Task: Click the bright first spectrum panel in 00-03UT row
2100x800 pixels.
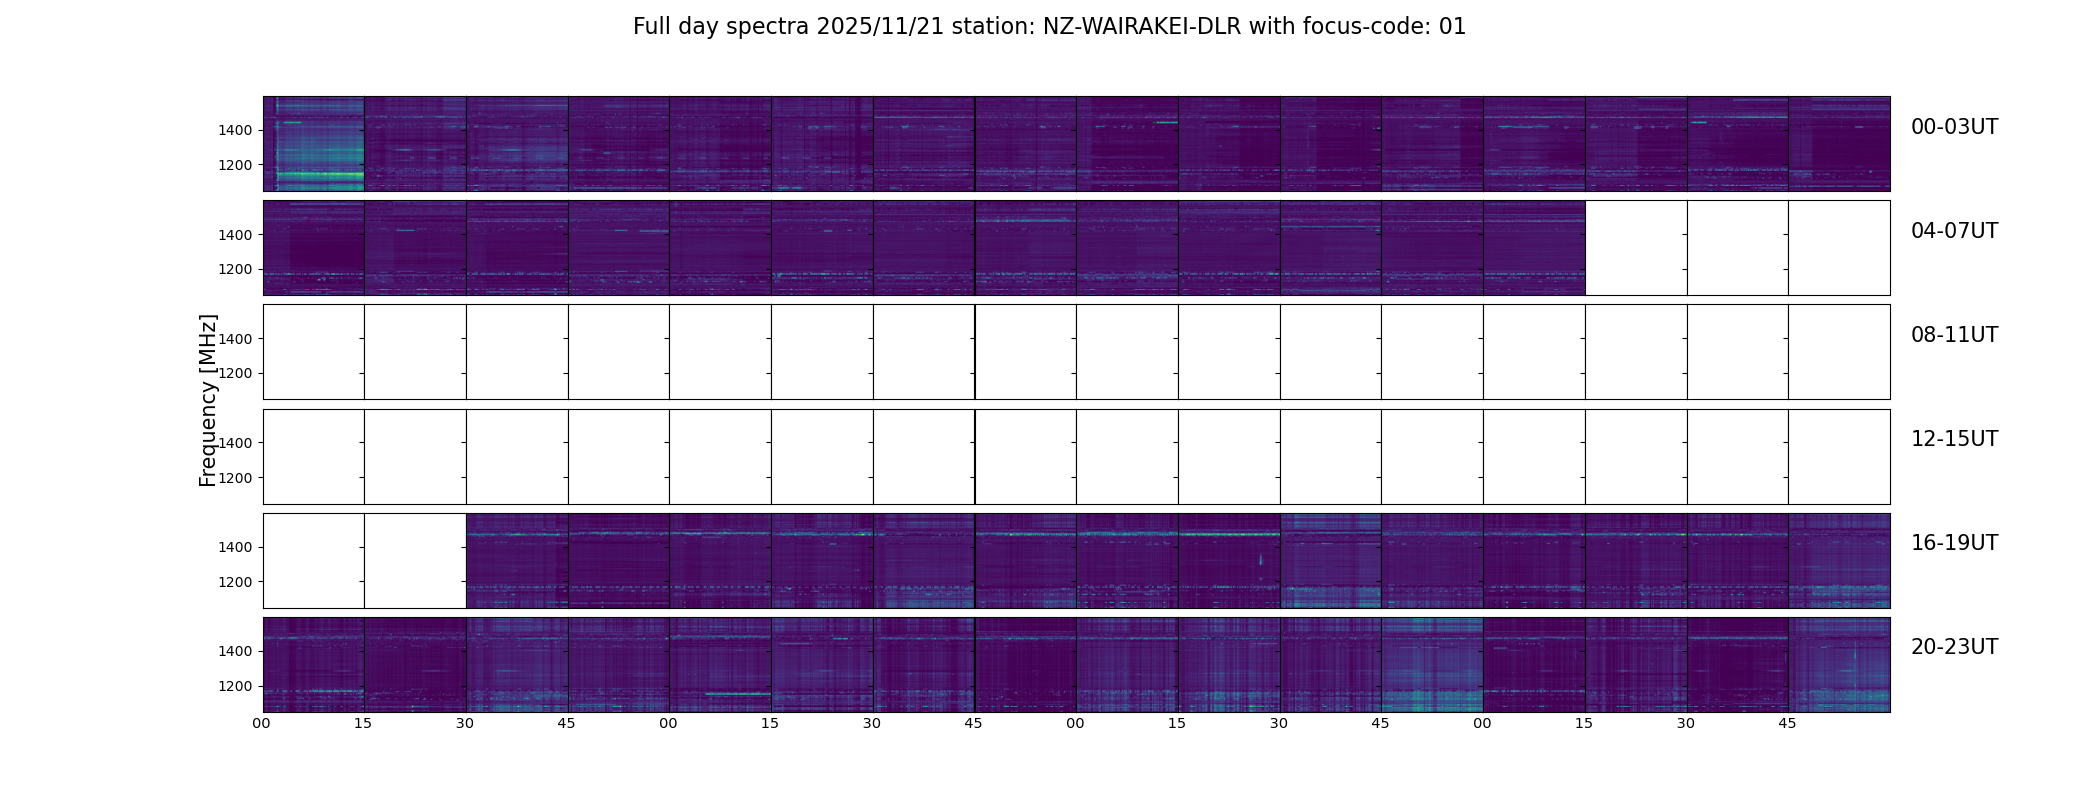Action: [314, 144]
